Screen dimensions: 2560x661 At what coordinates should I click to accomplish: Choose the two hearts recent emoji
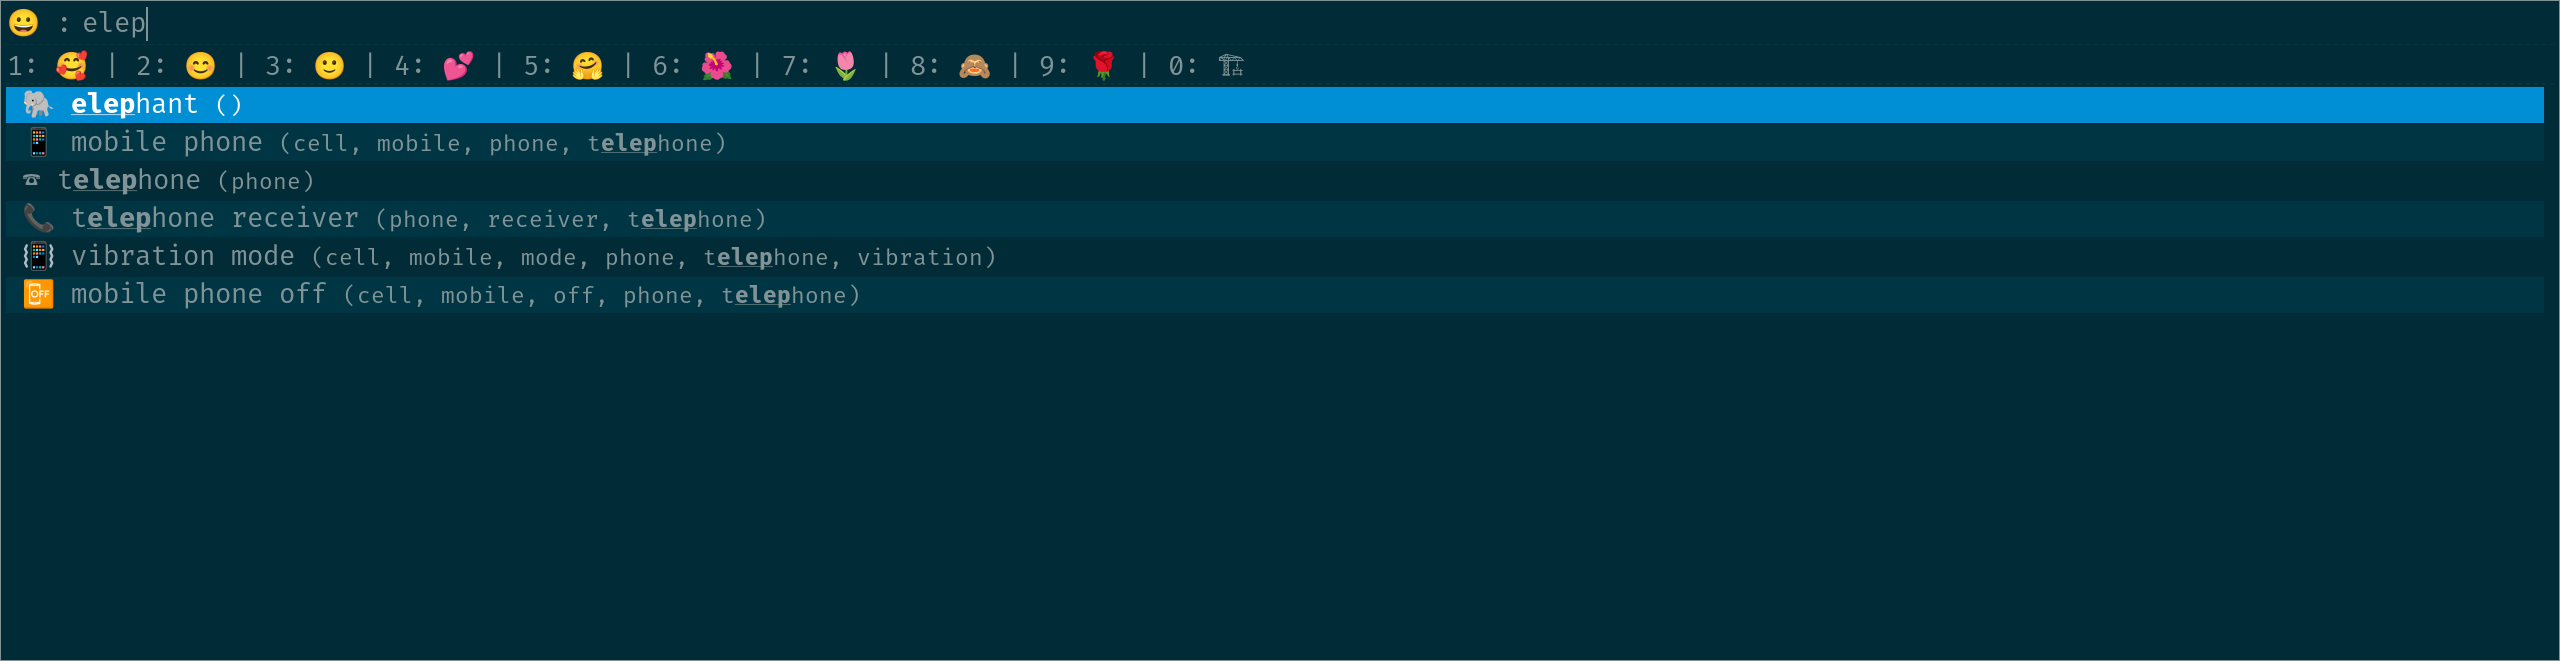tap(459, 66)
